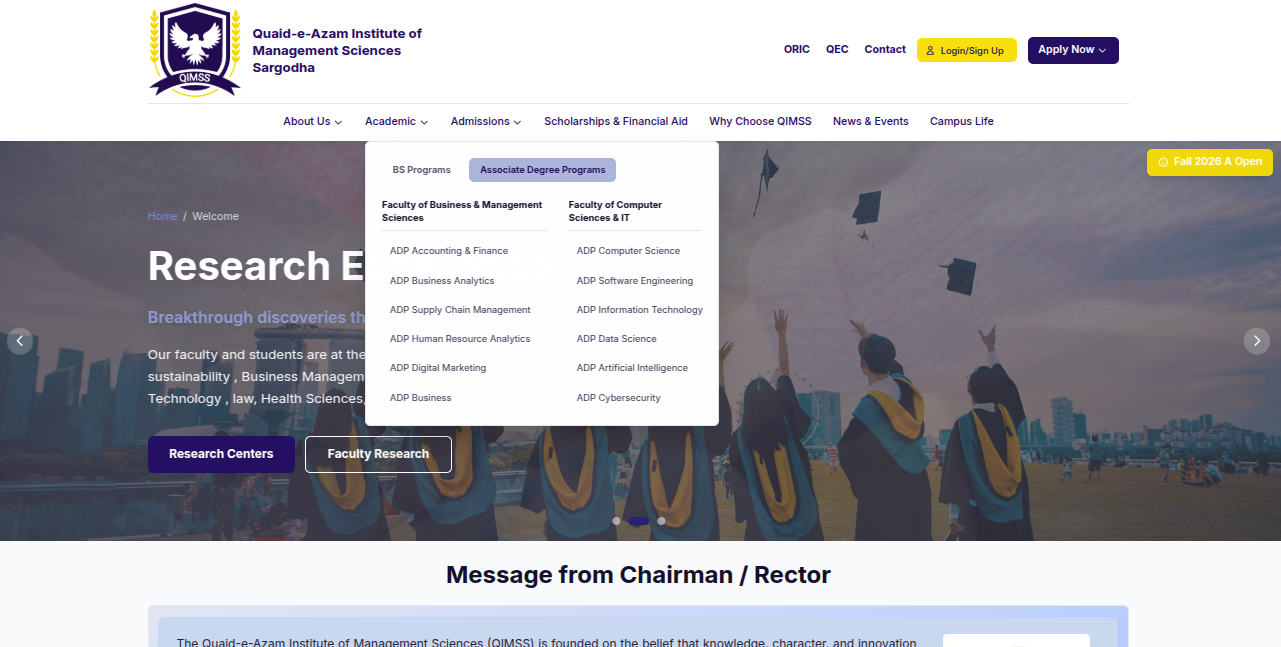Expand the Admissions dropdown menu
The height and width of the screenshot is (647, 1281).
click(486, 122)
